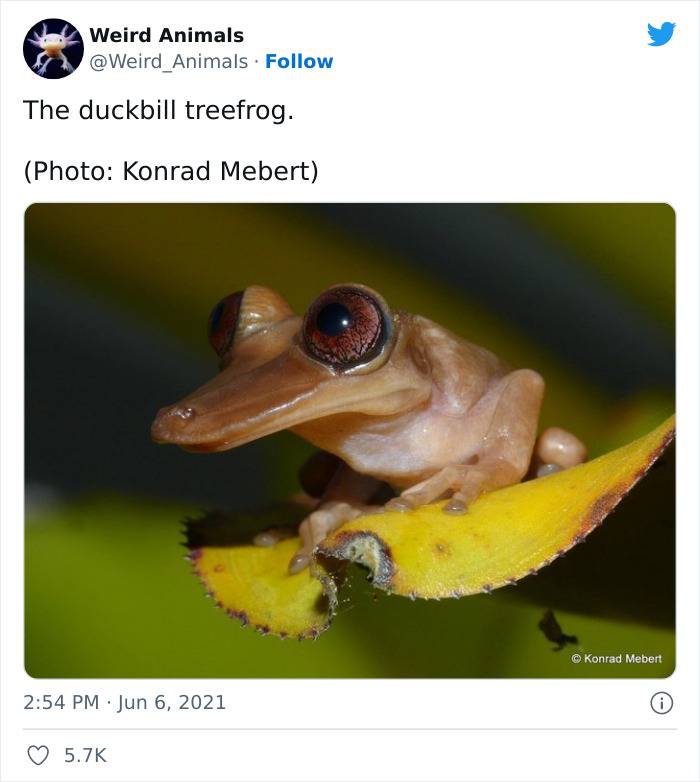This screenshot has height=782, width=700.
Task: Click the frog's hind leg on leaf
Action: pos(561,450)
